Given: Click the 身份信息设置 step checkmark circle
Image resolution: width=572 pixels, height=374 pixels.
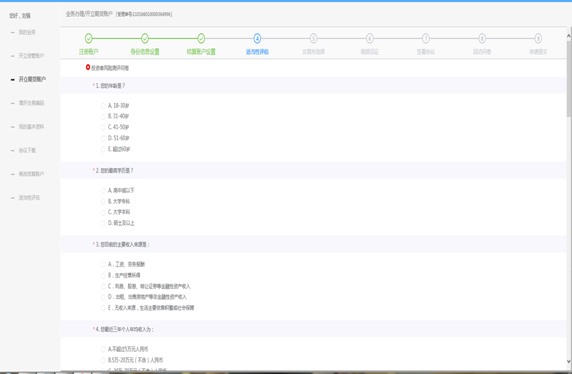Looking at the screenshot, I should tap(145, 38).
